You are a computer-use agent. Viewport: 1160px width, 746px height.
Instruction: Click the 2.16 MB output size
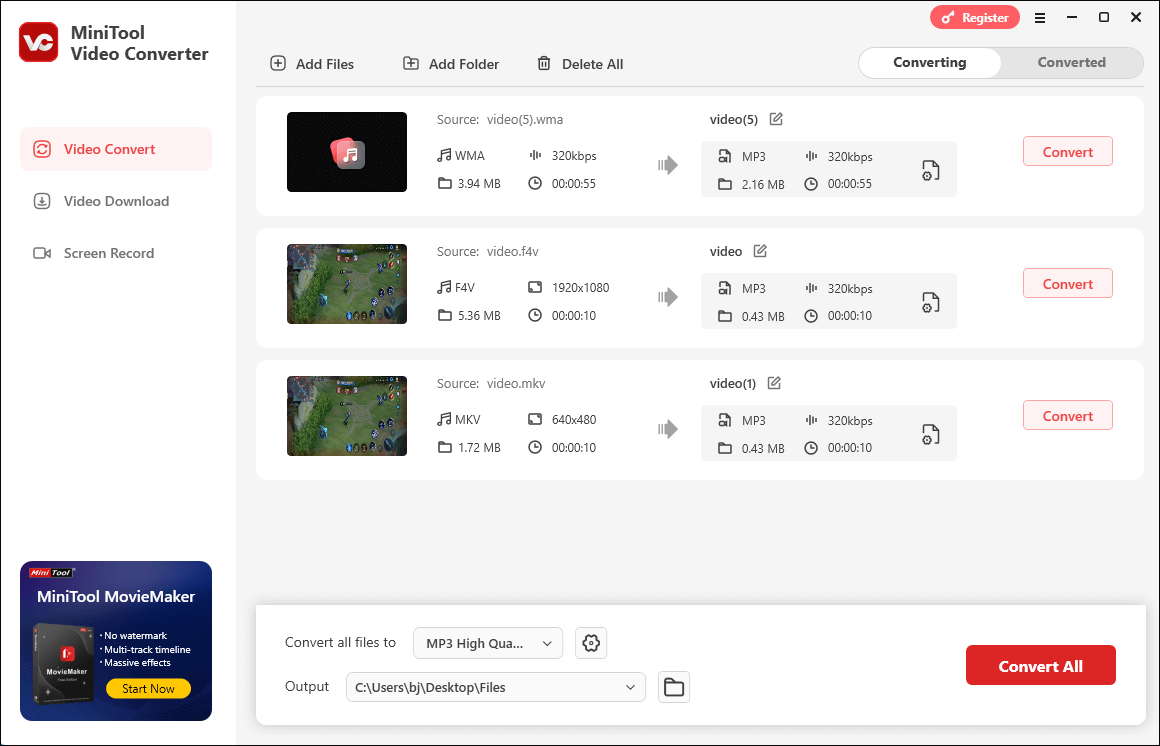(x=763, y=184)
